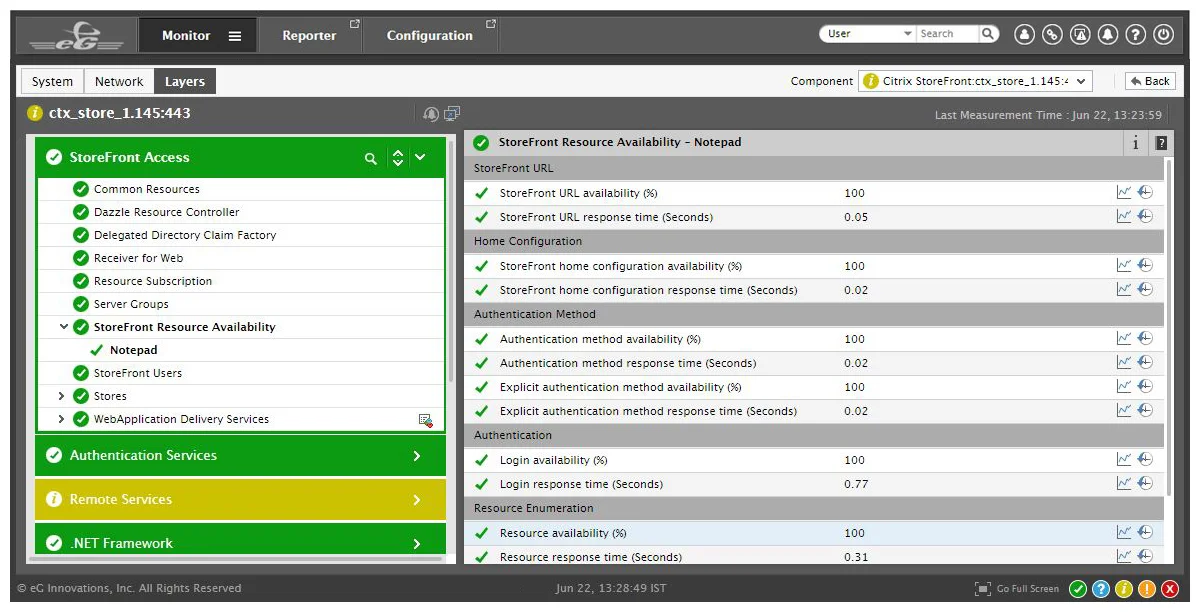This screenshot has height=612, width=1200.
Task: Open the Configuration module
Action: point(429,36)
